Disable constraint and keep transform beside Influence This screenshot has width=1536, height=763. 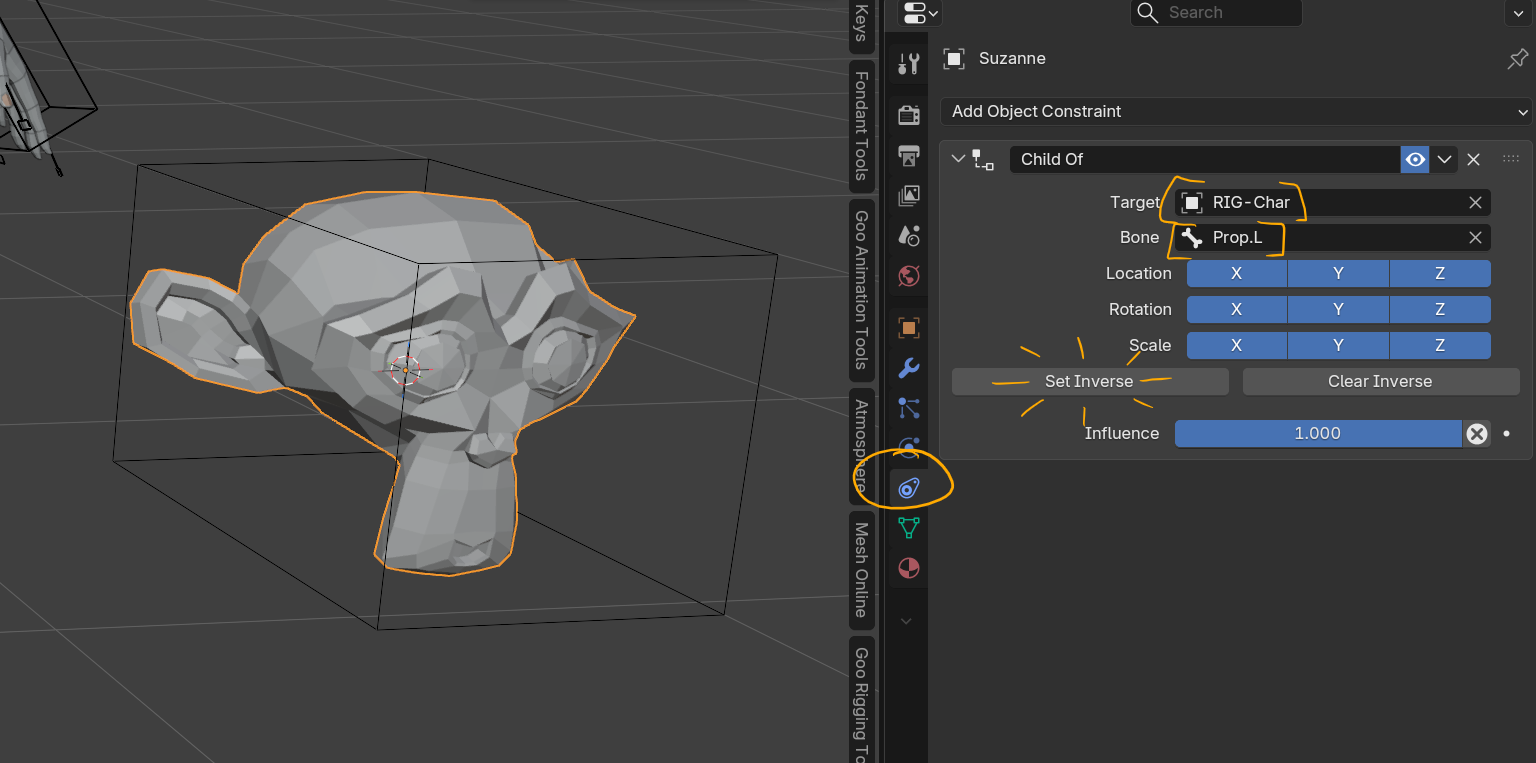tap(1477, 434)
